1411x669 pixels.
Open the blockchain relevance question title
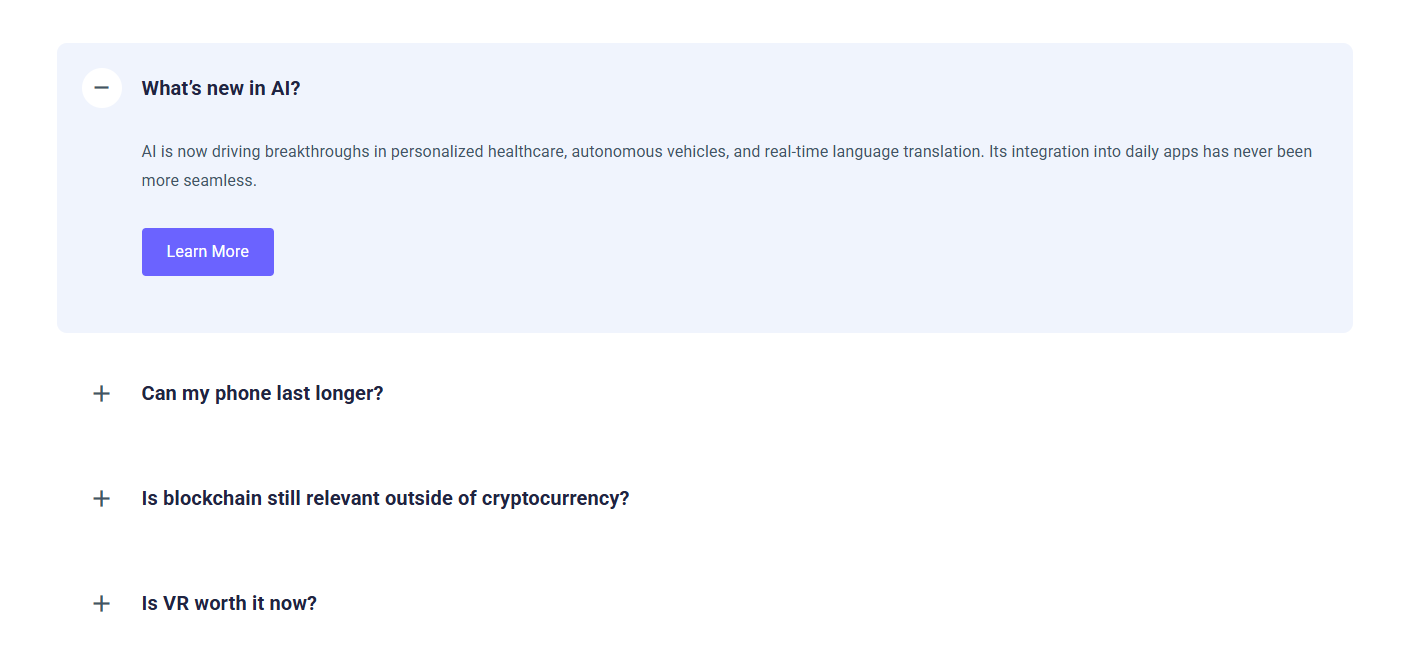pyautogui.click(x=385, y=498)
